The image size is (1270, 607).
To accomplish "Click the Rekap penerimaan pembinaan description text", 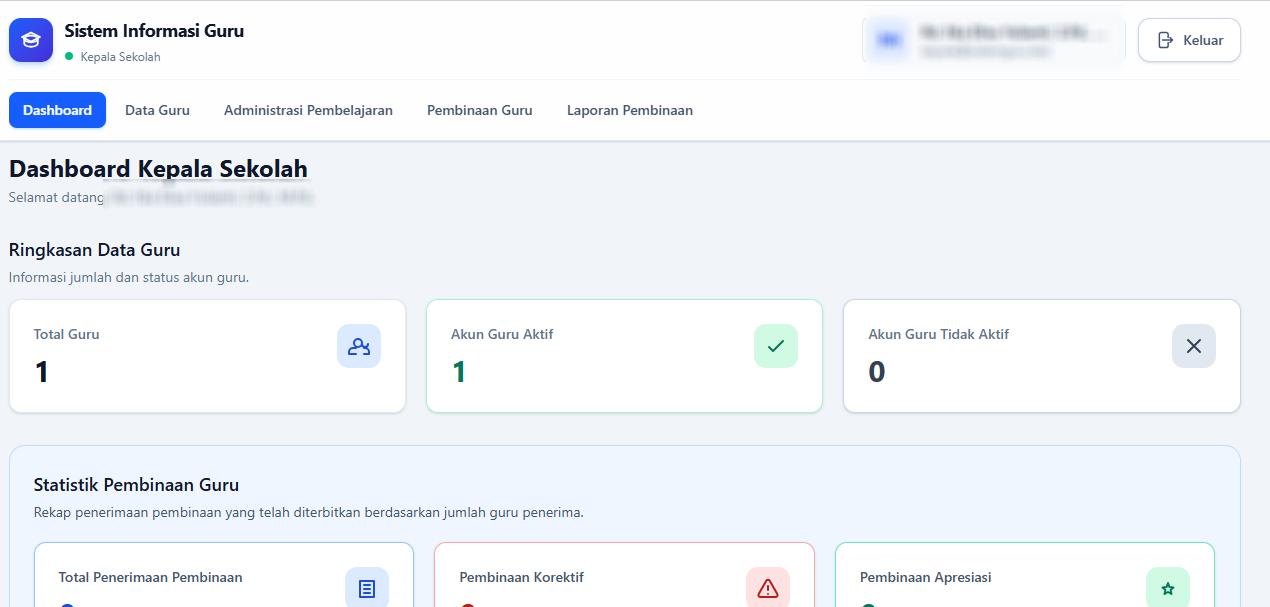I will tap(308, 512).
